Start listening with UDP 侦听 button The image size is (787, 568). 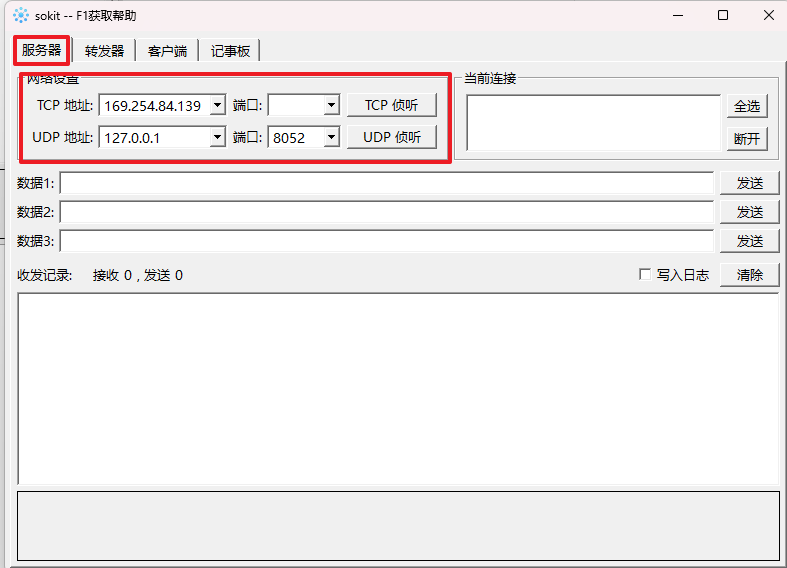[391, 137]
